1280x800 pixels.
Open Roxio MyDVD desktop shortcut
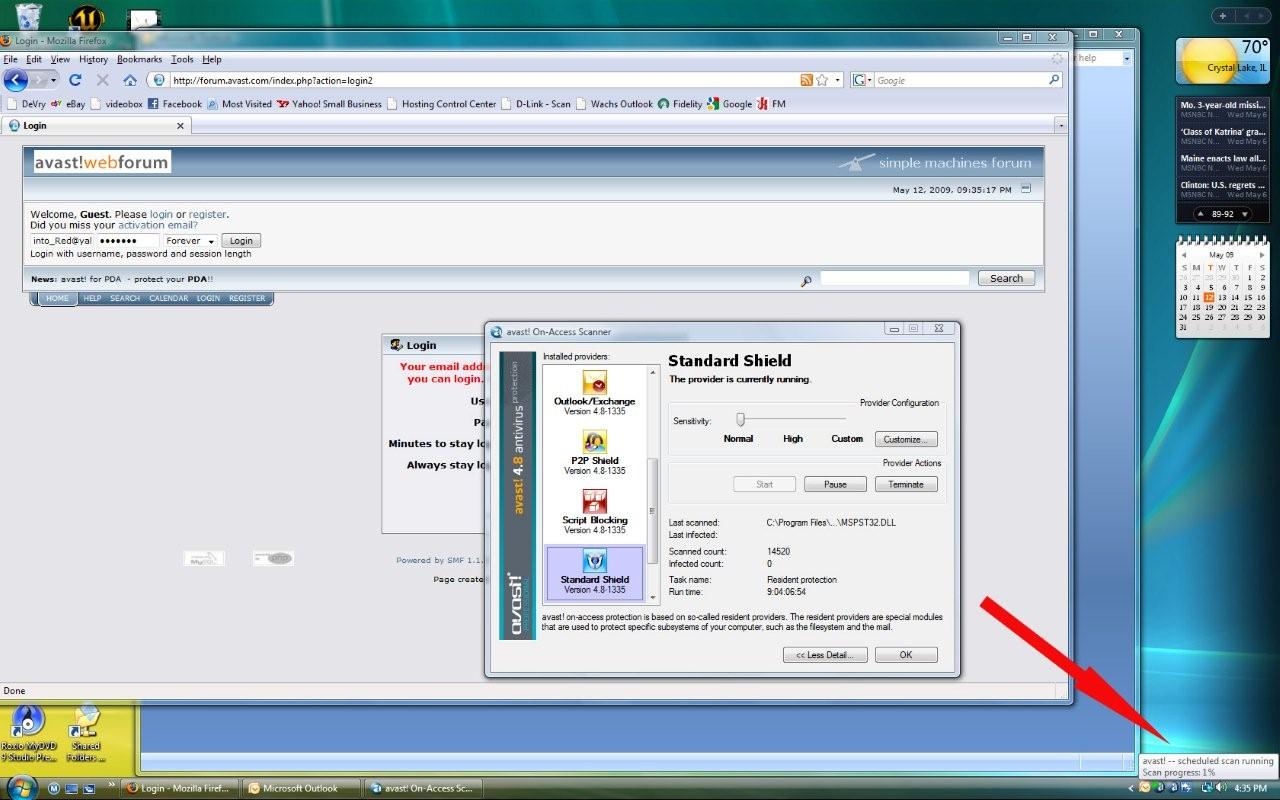click(28, 733)
